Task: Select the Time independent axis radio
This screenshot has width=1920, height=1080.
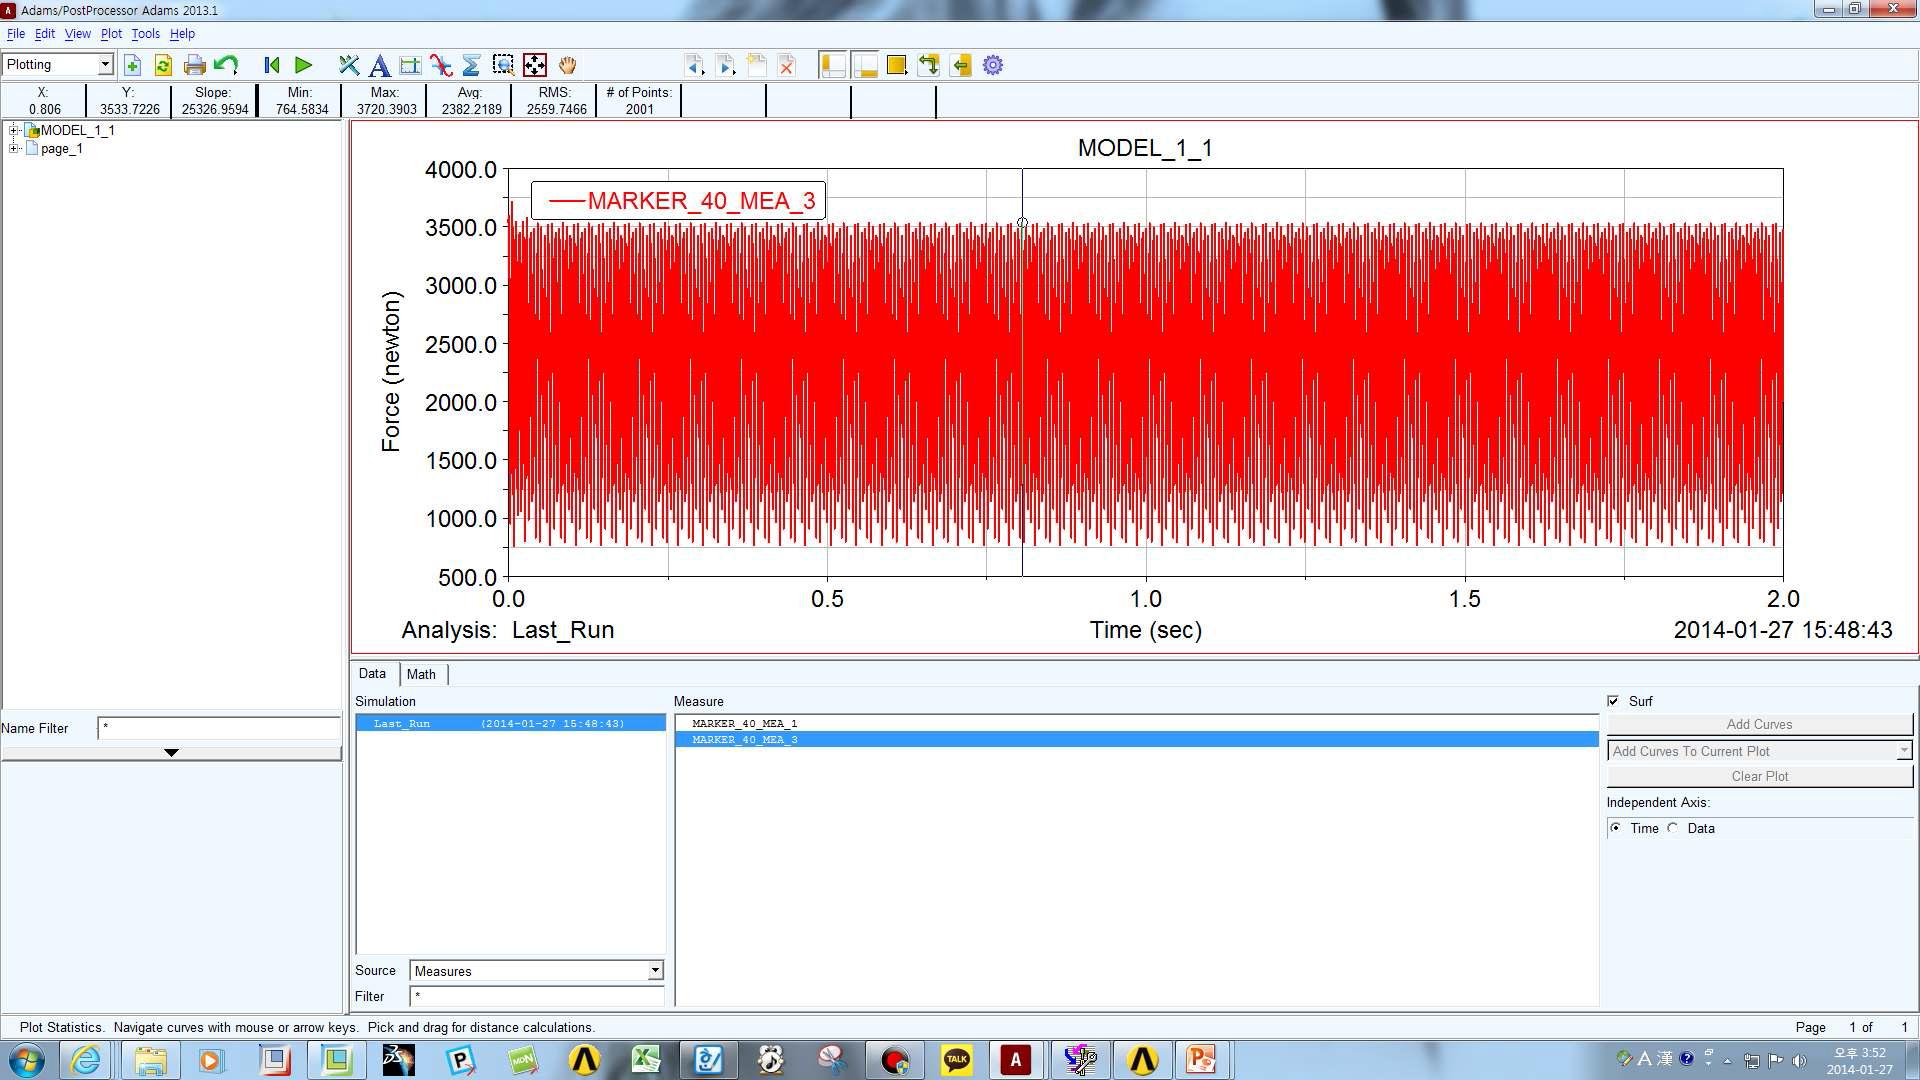Action: click(1616, 828)
